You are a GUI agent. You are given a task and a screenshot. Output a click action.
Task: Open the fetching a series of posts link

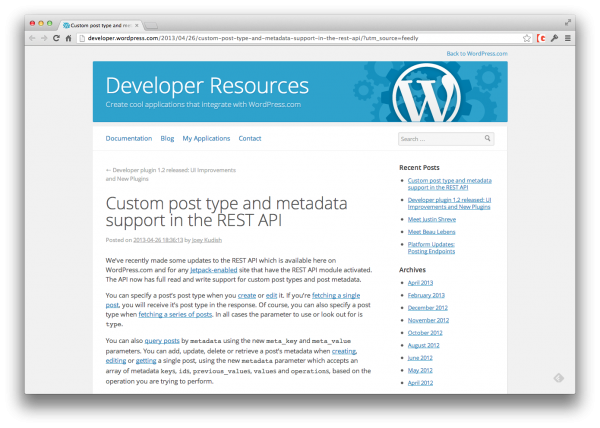[x=175, y=314]
